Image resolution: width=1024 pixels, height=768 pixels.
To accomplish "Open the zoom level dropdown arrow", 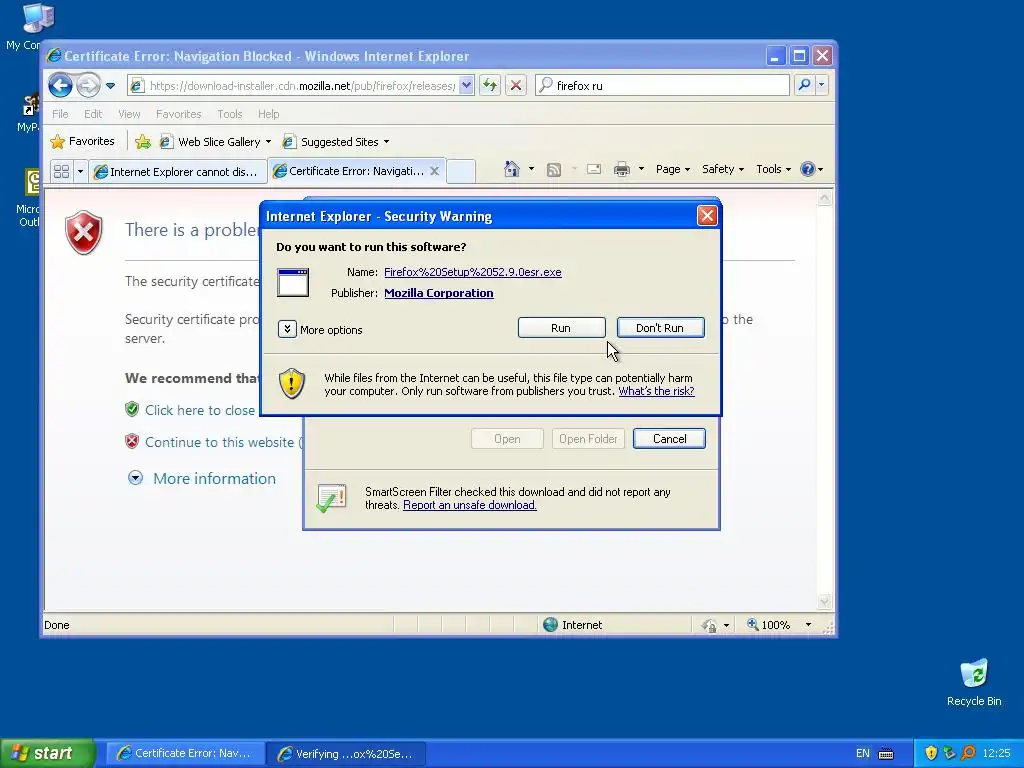I will [808, 625].
